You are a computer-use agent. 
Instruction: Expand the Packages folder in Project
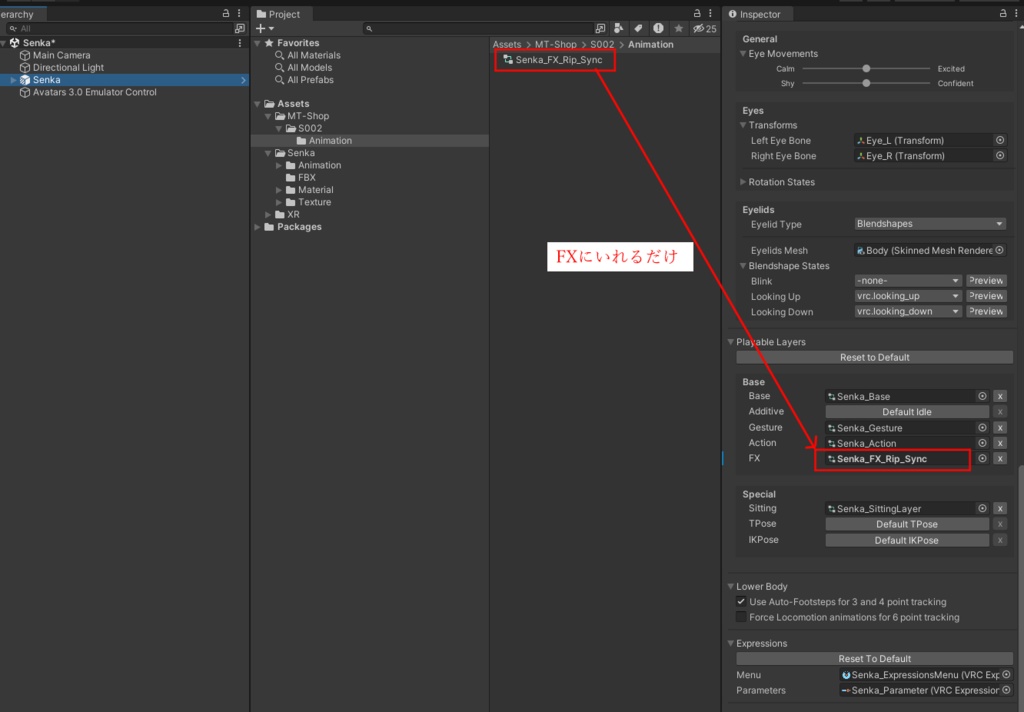click(257, 227)
